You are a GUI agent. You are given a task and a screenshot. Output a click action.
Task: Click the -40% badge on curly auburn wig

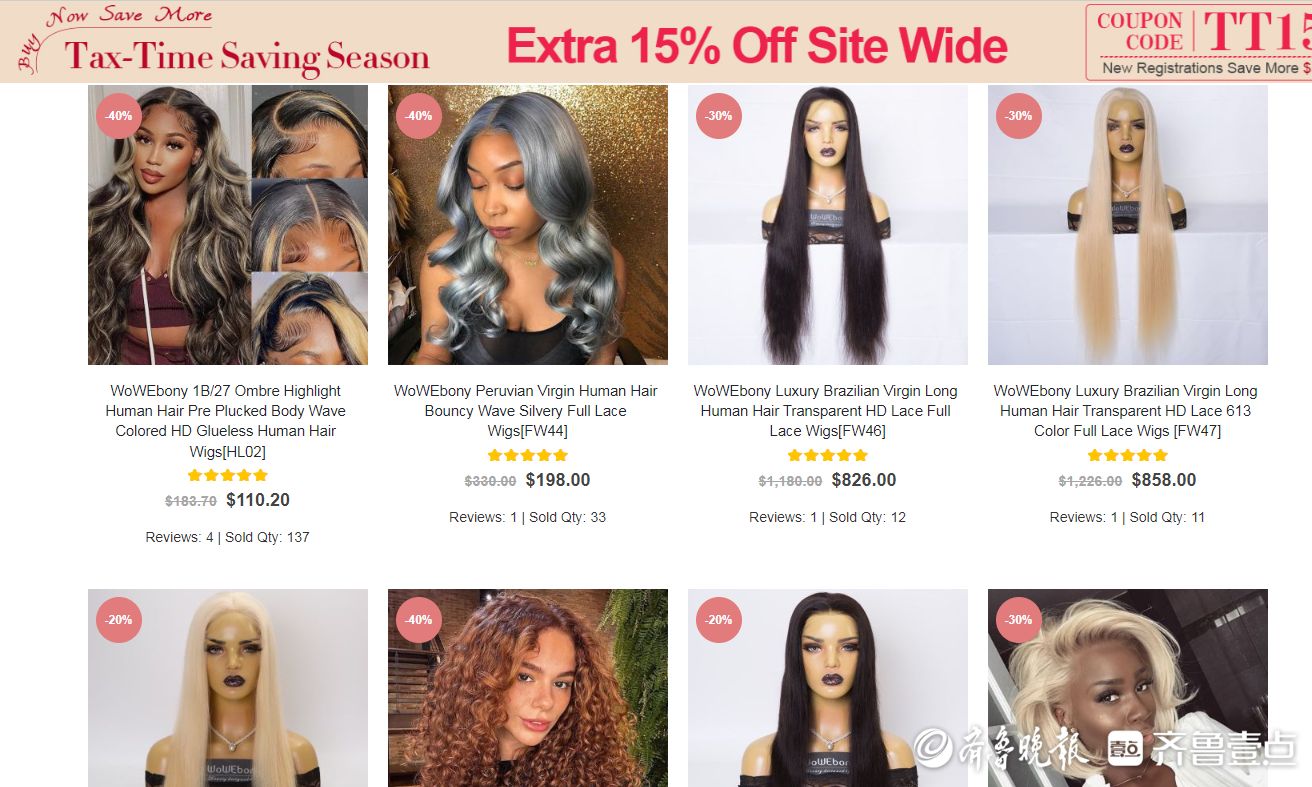click(419, 620)
